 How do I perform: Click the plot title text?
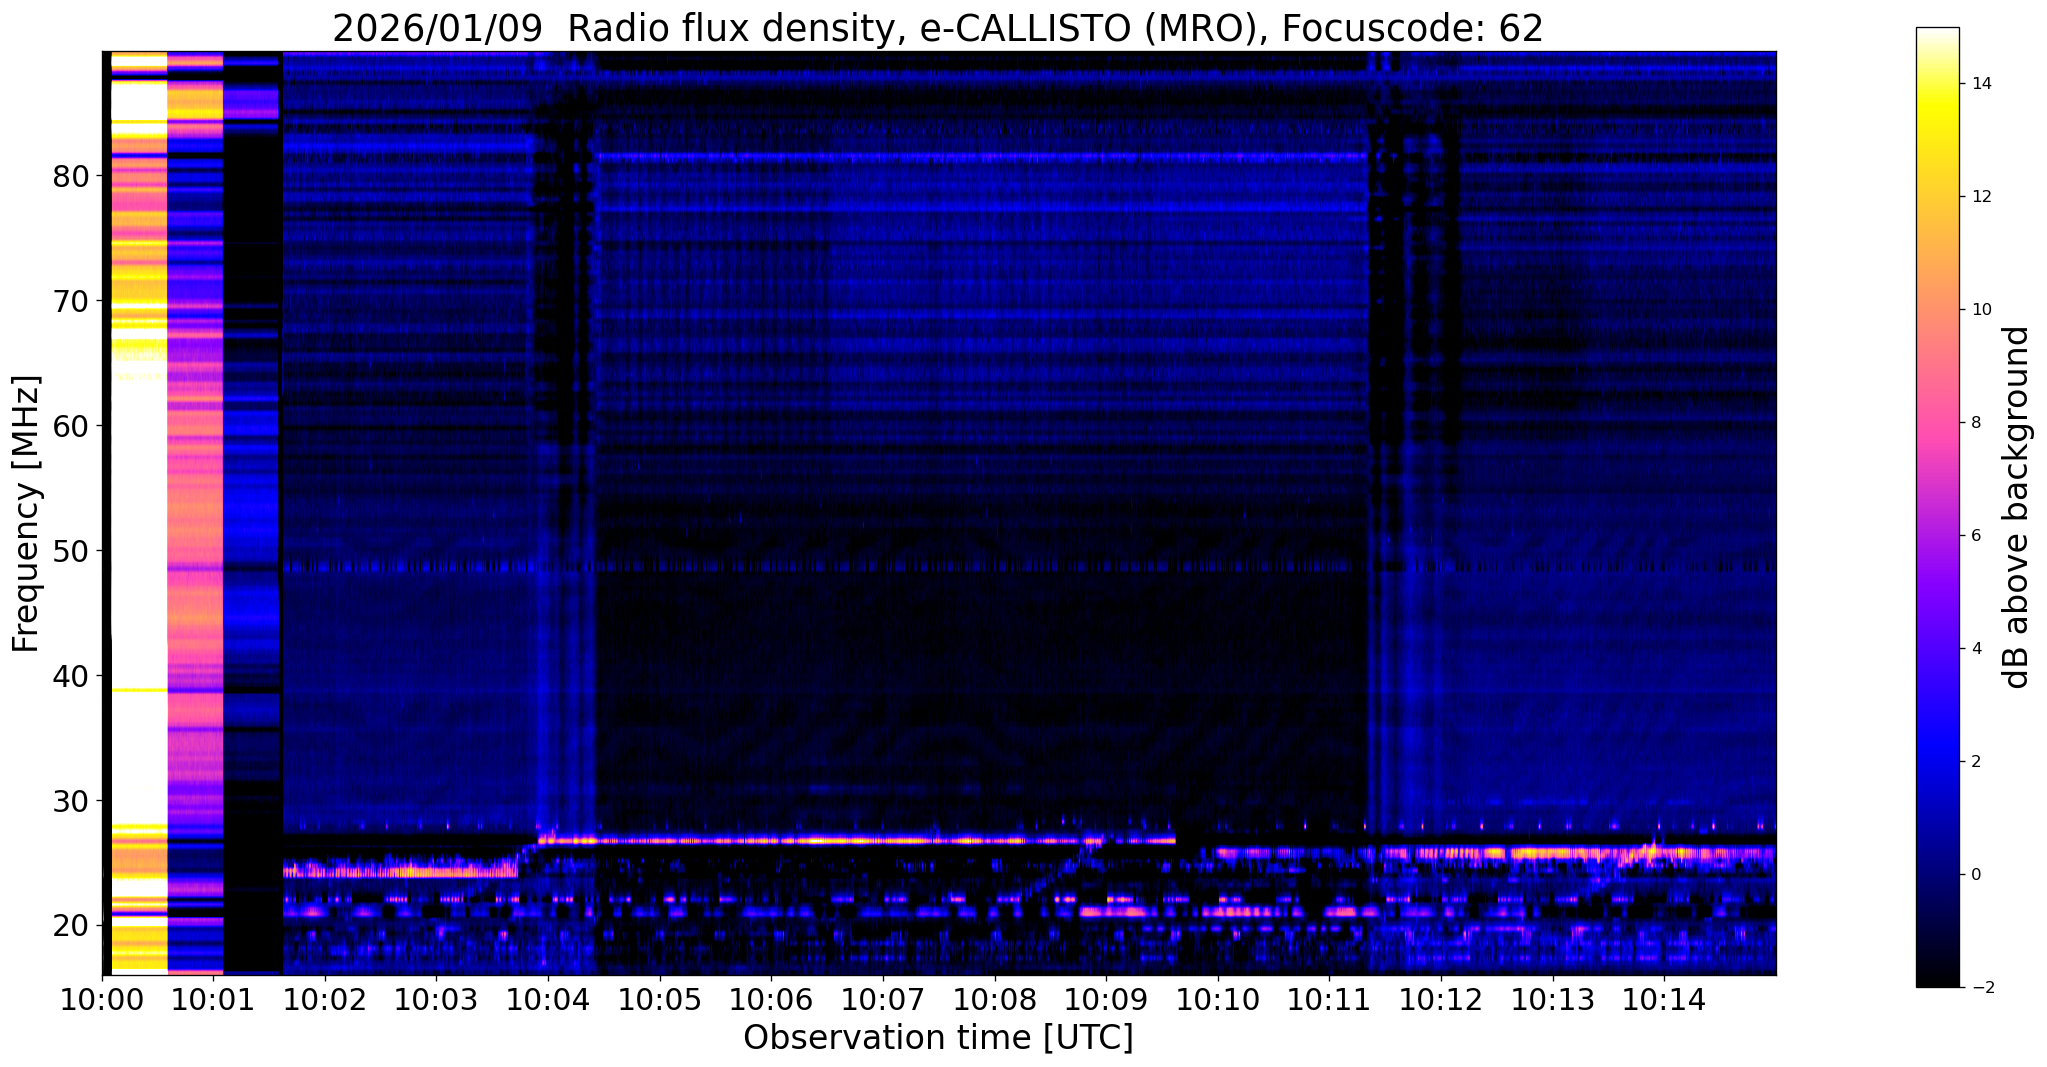[937, 29]
